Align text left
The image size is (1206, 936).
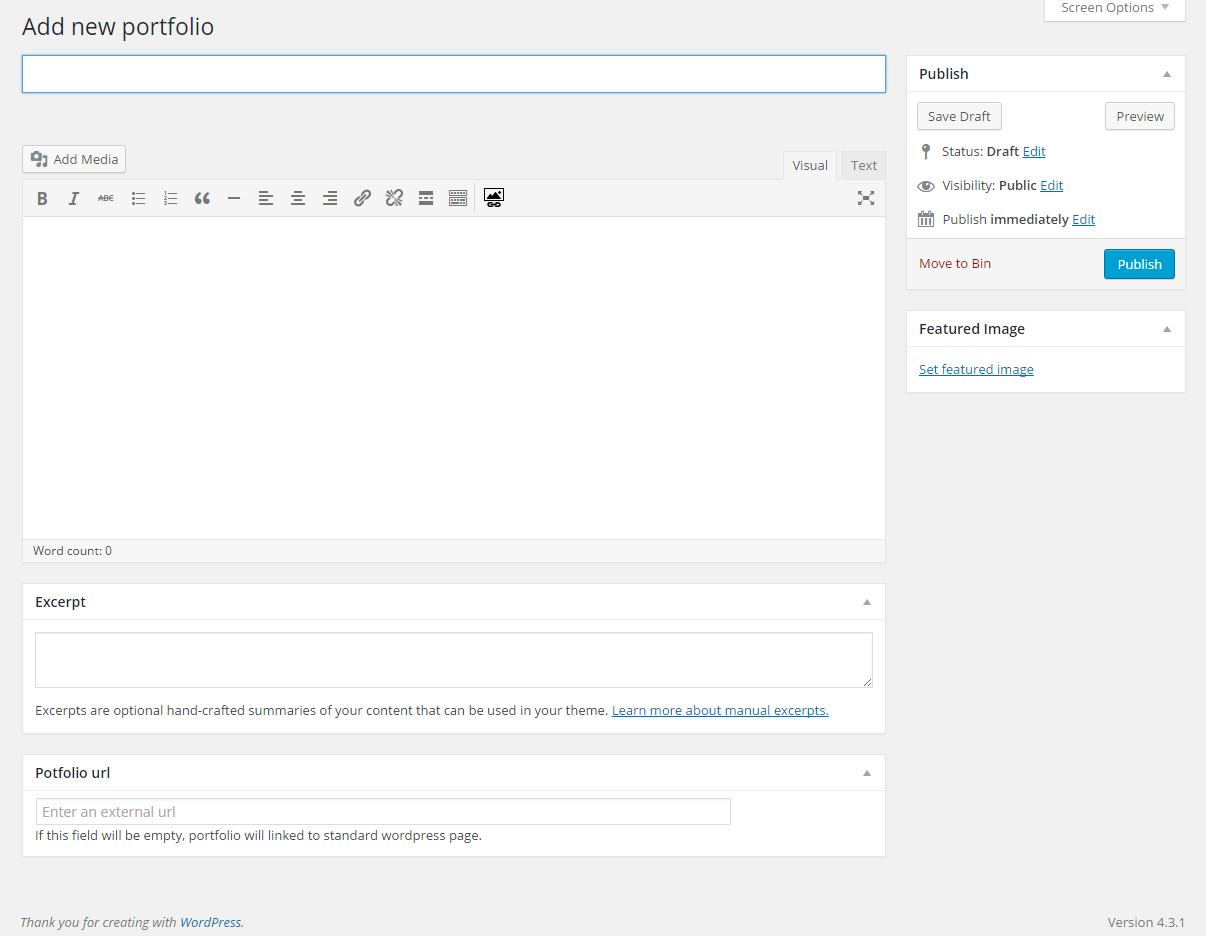[x=266, y=198]
